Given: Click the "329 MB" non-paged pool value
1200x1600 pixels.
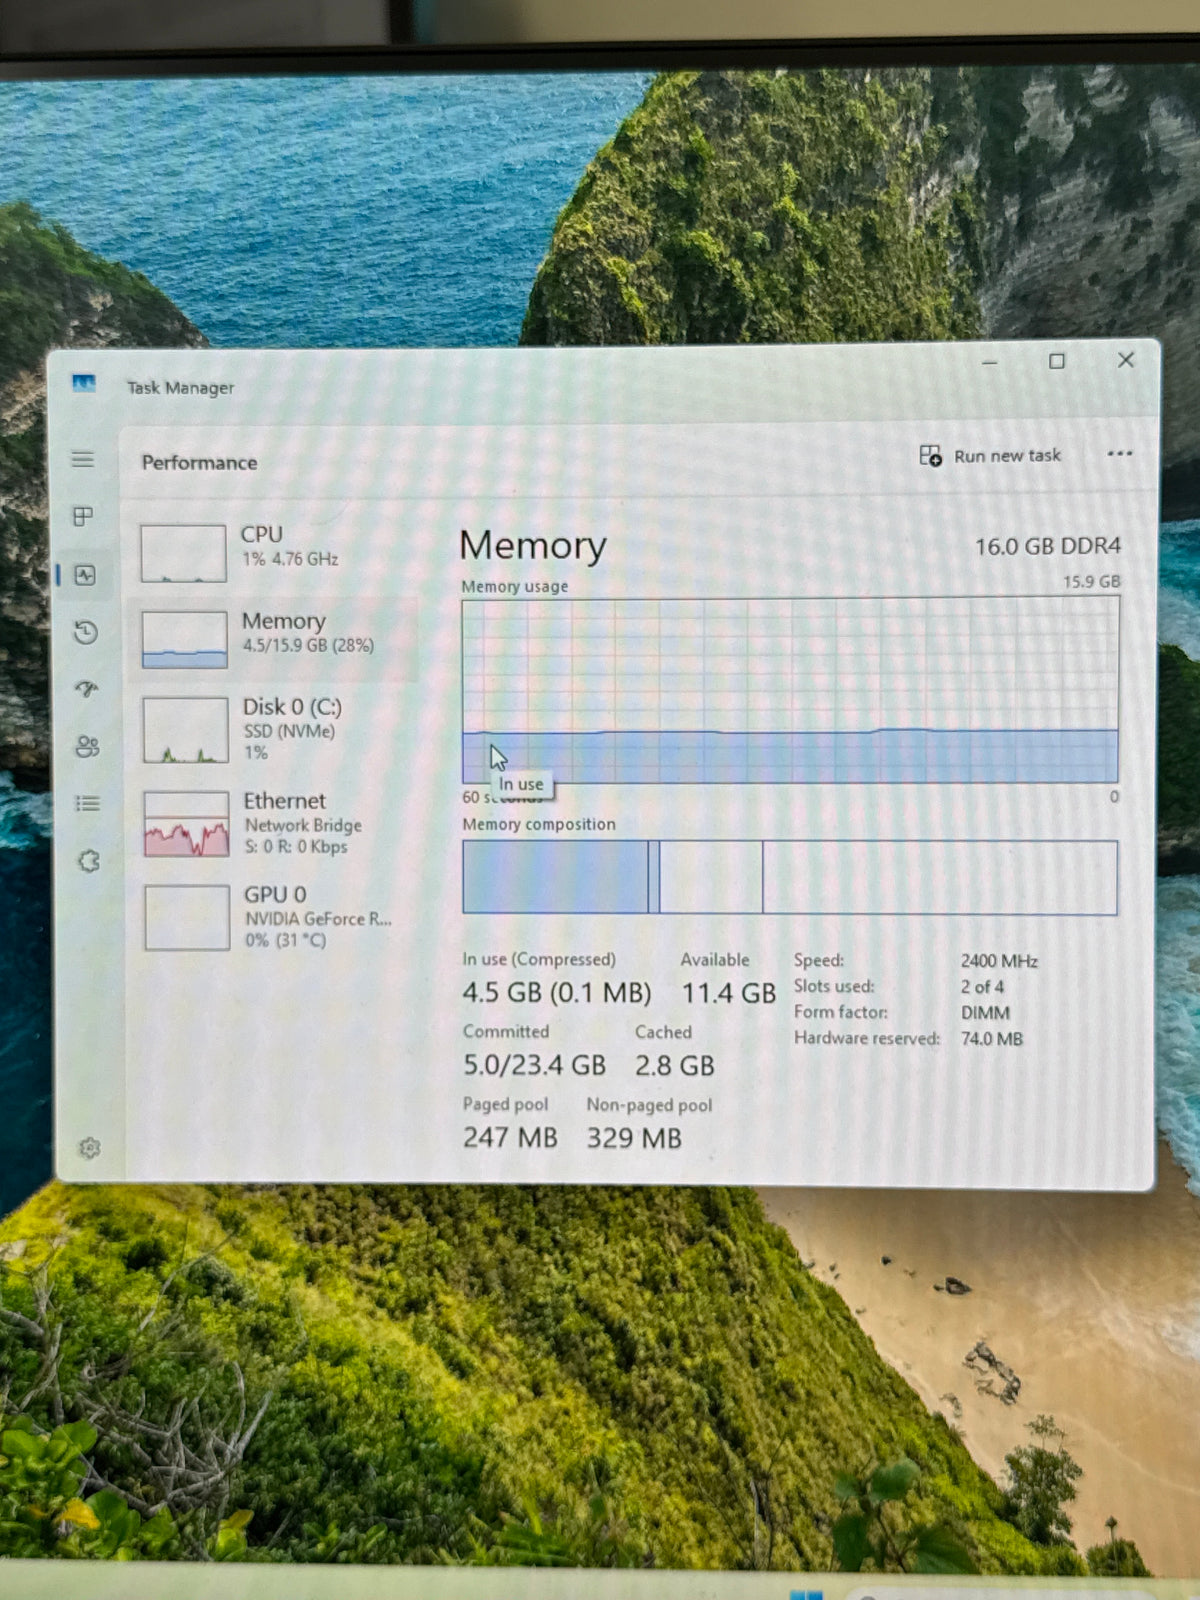Looking at the screenshot, I should click(x=634, y=1138).
